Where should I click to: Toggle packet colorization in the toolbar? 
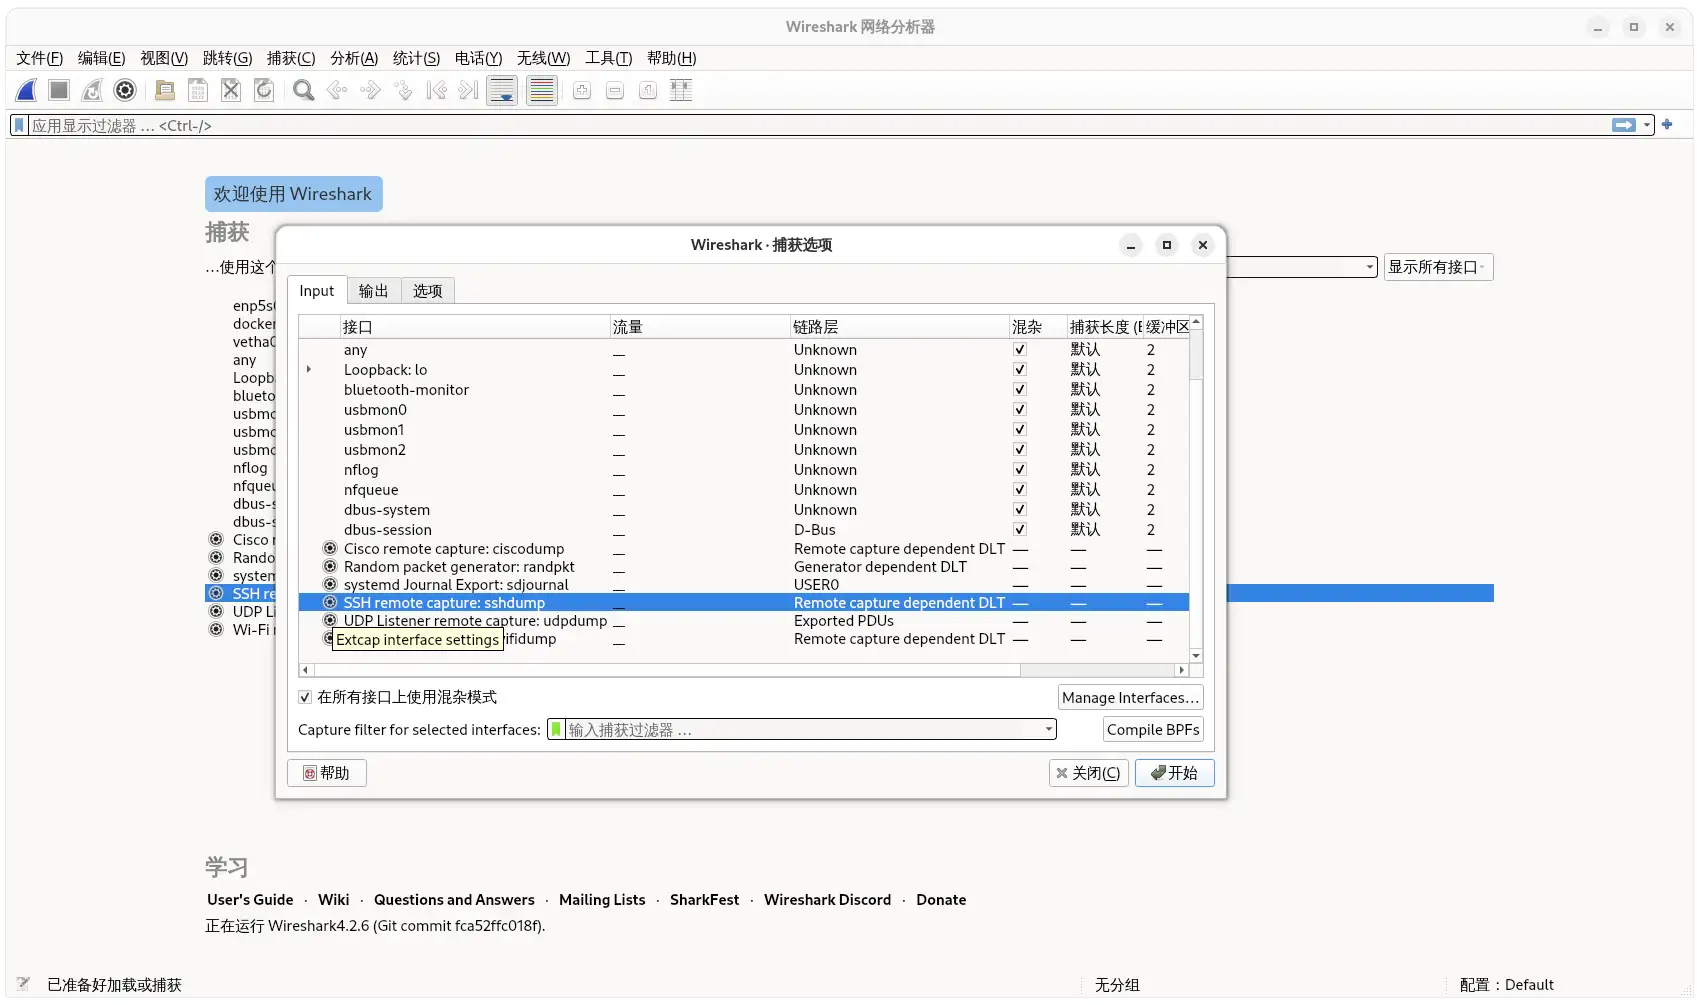click(542, 91)
